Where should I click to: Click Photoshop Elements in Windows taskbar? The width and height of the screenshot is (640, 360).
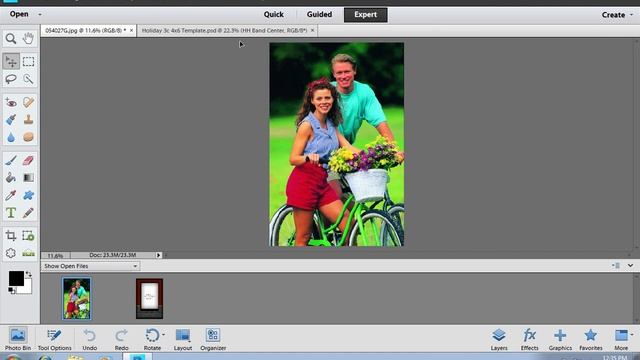(138, 357)
